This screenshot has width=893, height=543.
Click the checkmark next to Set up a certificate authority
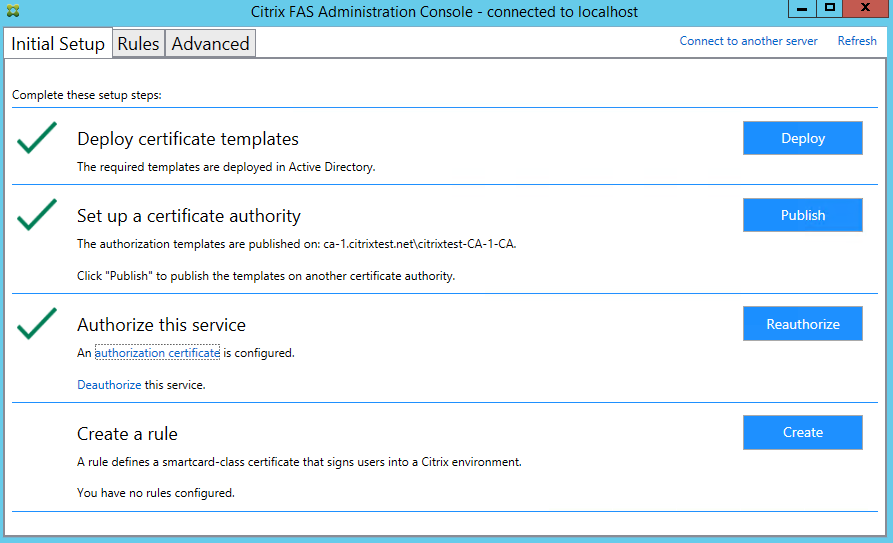(x=37, y=214)
